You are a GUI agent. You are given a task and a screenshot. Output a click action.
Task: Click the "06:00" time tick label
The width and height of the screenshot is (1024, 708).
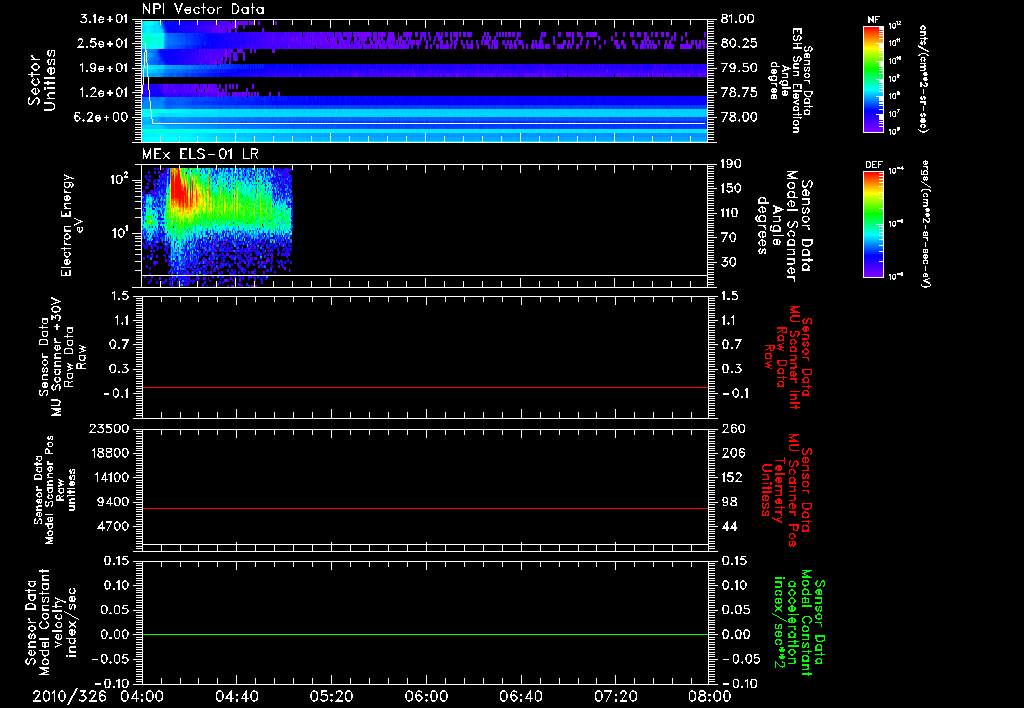426,696
